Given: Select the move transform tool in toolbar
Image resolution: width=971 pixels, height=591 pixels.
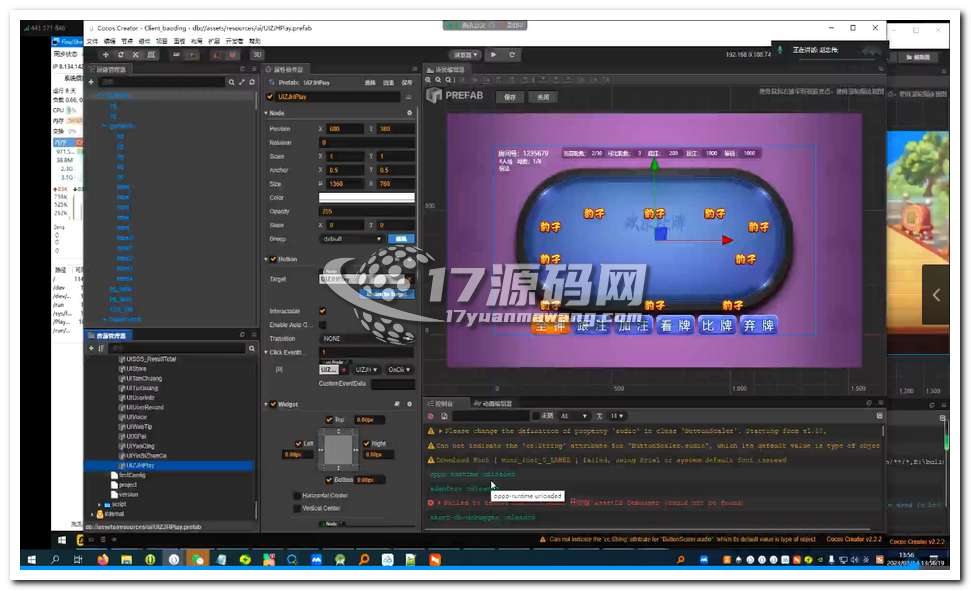Looking at the screenshot, I should pyautogui.click(x=105, y=55).
